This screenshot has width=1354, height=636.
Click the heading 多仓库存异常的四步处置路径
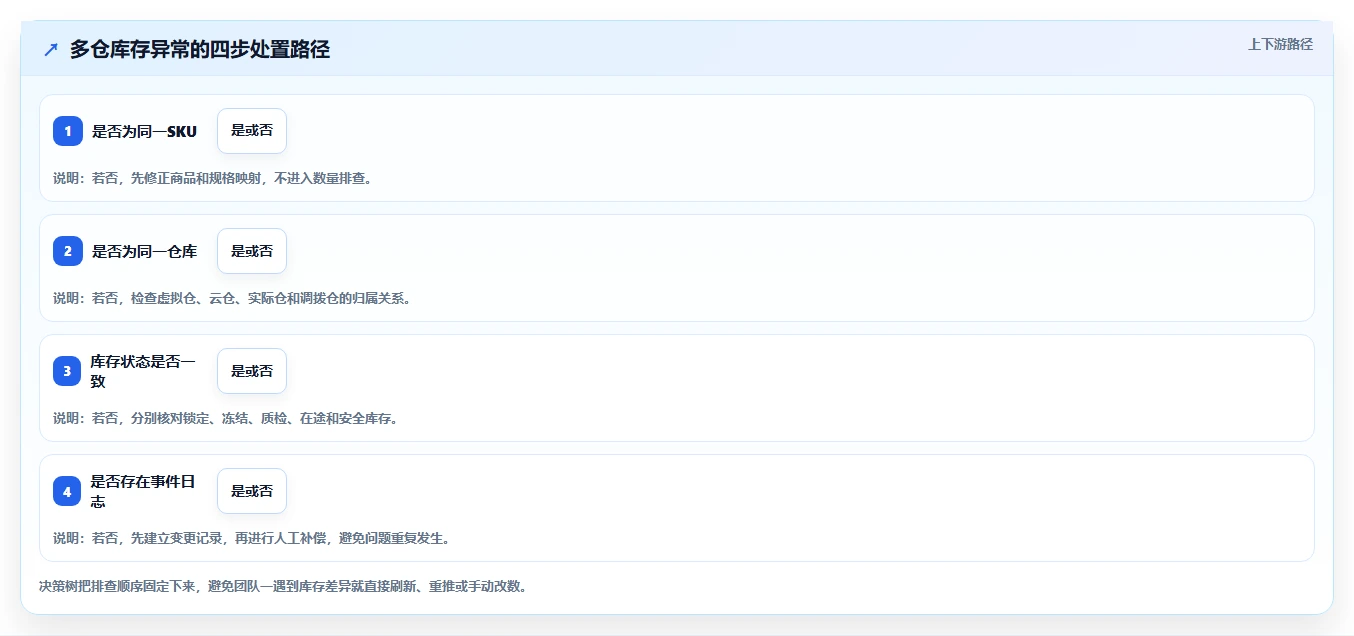click(200, 49)
